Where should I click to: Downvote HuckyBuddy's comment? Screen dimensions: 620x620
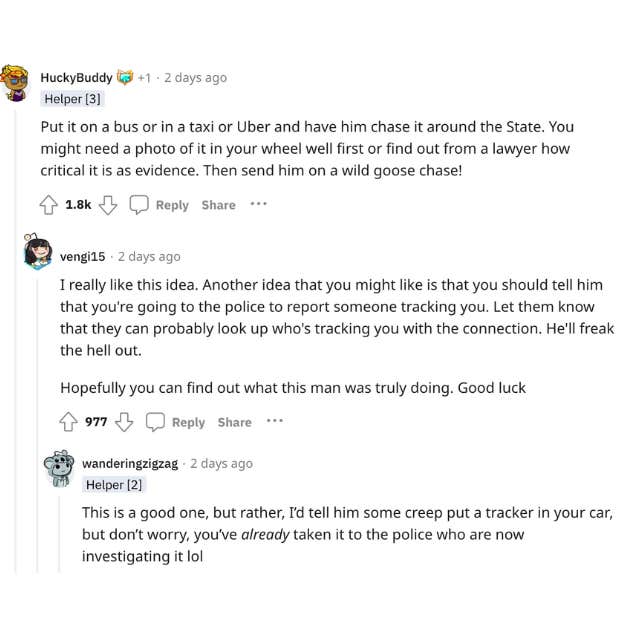pos(108,205)
